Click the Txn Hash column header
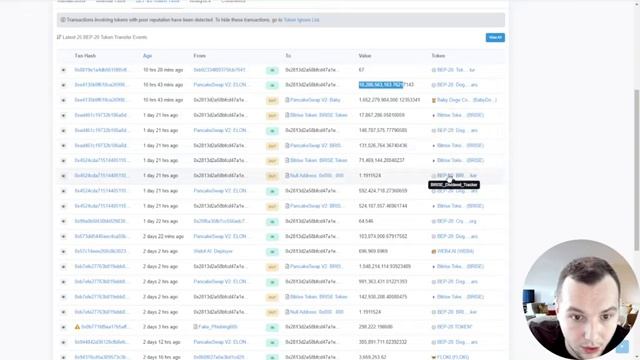The image size is (640, 360). pos(85,56)
